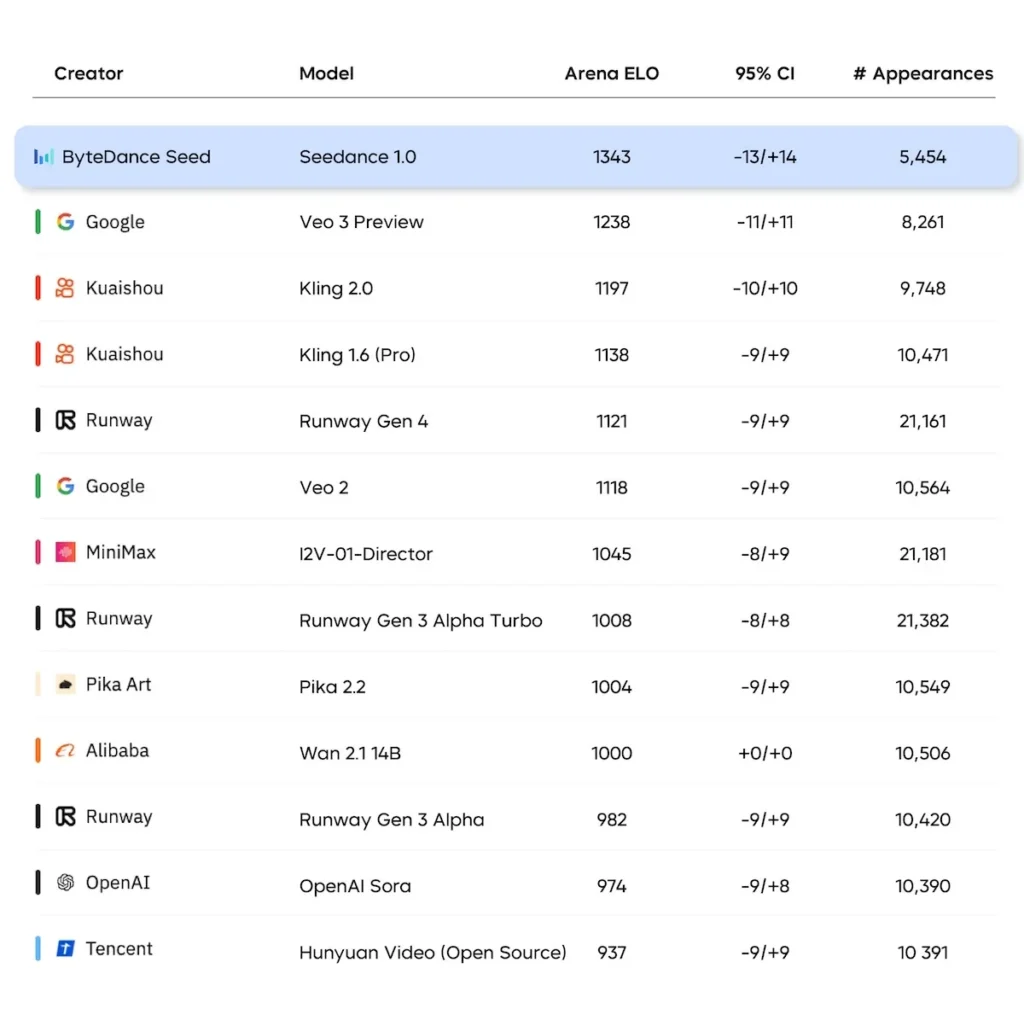
Task: Click the orange color bar beside Alibaba
Action: coord(38,750)
